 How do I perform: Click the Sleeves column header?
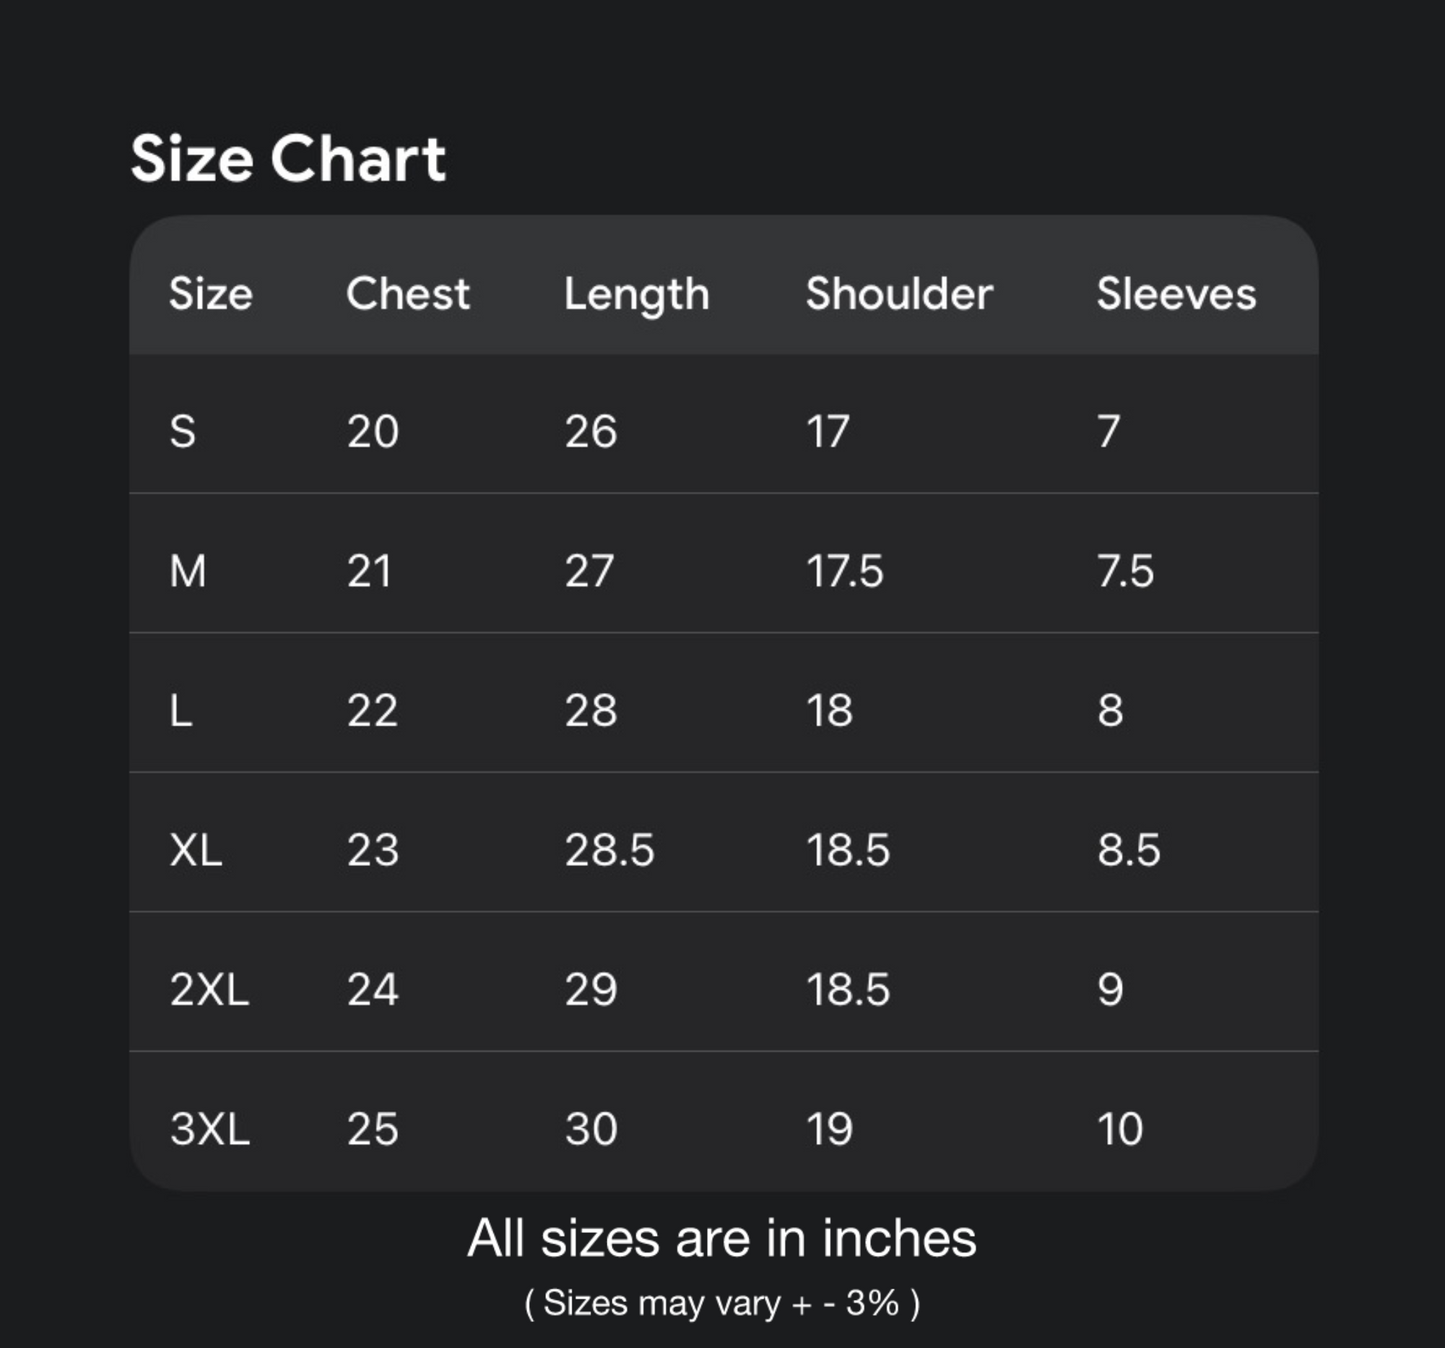(x=1176, y=294)
